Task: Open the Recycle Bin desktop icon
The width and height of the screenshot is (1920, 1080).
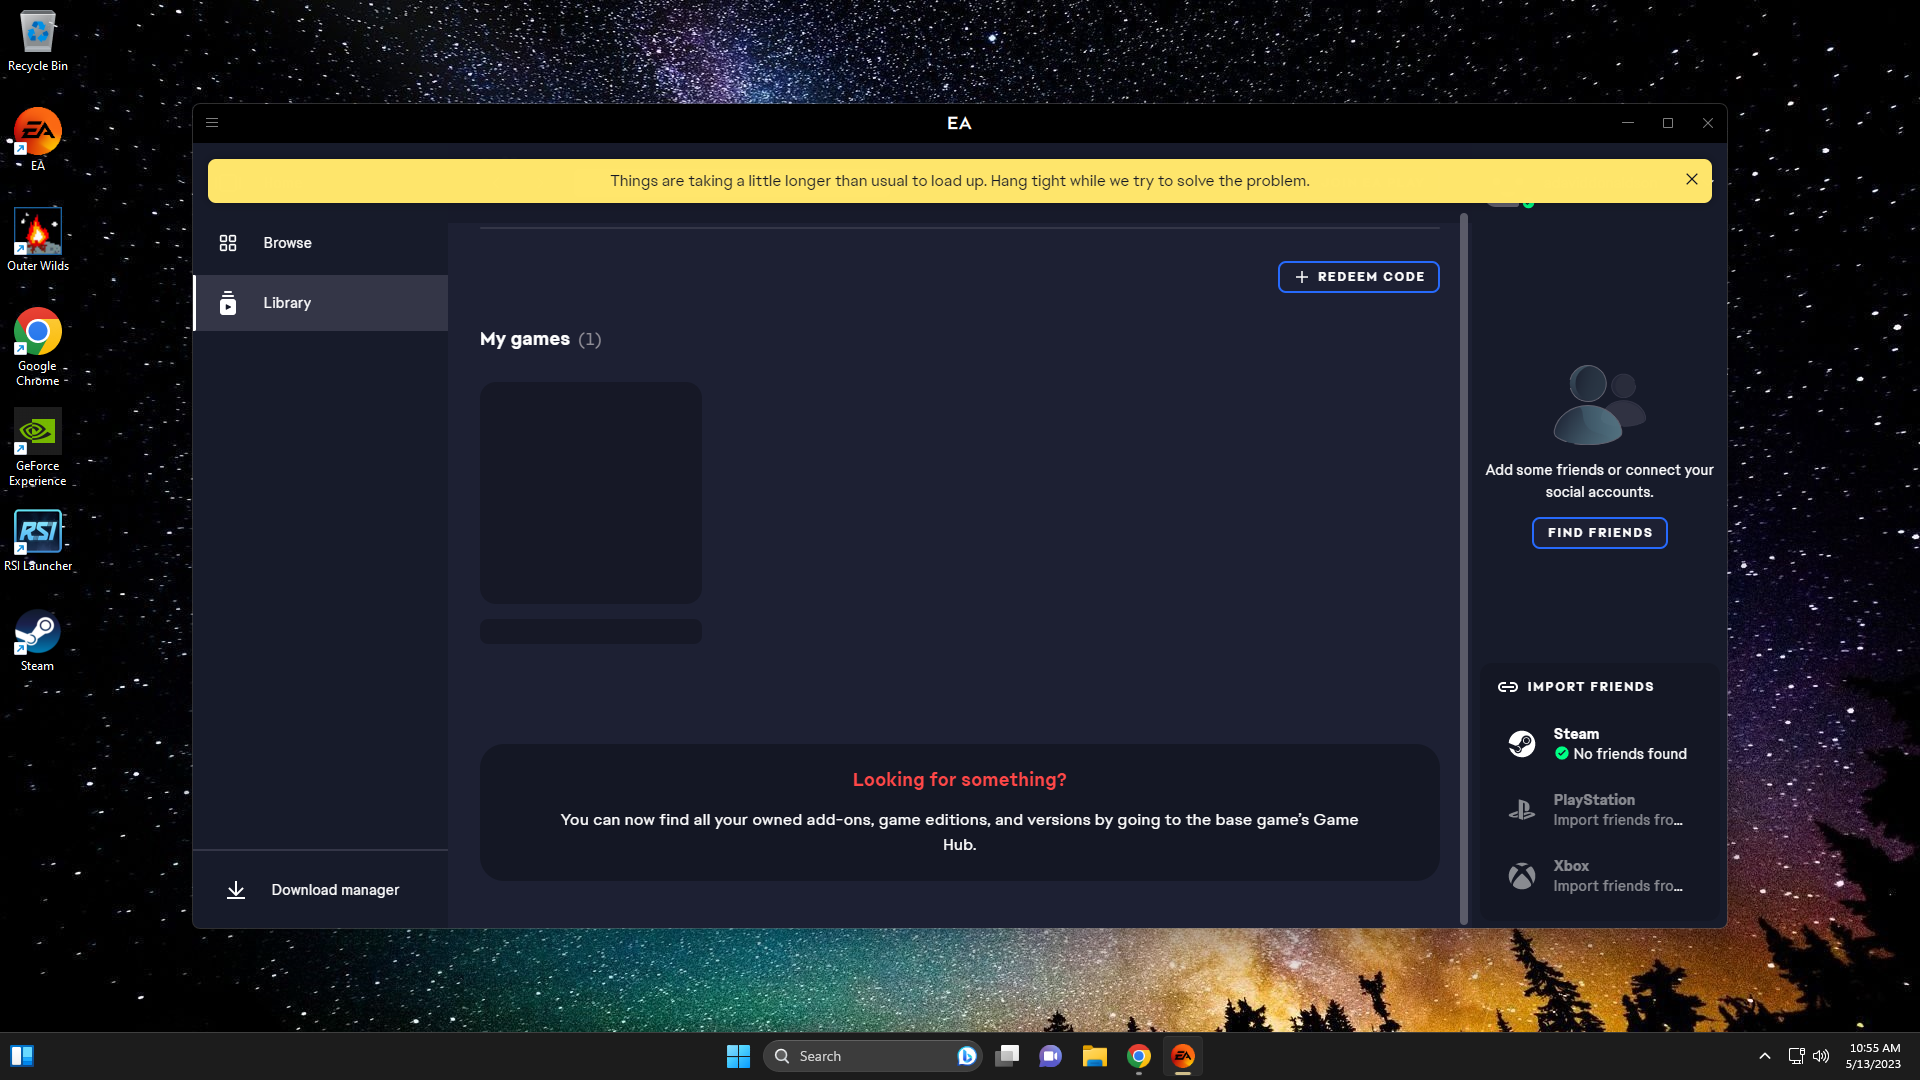Action: point(38,41)
